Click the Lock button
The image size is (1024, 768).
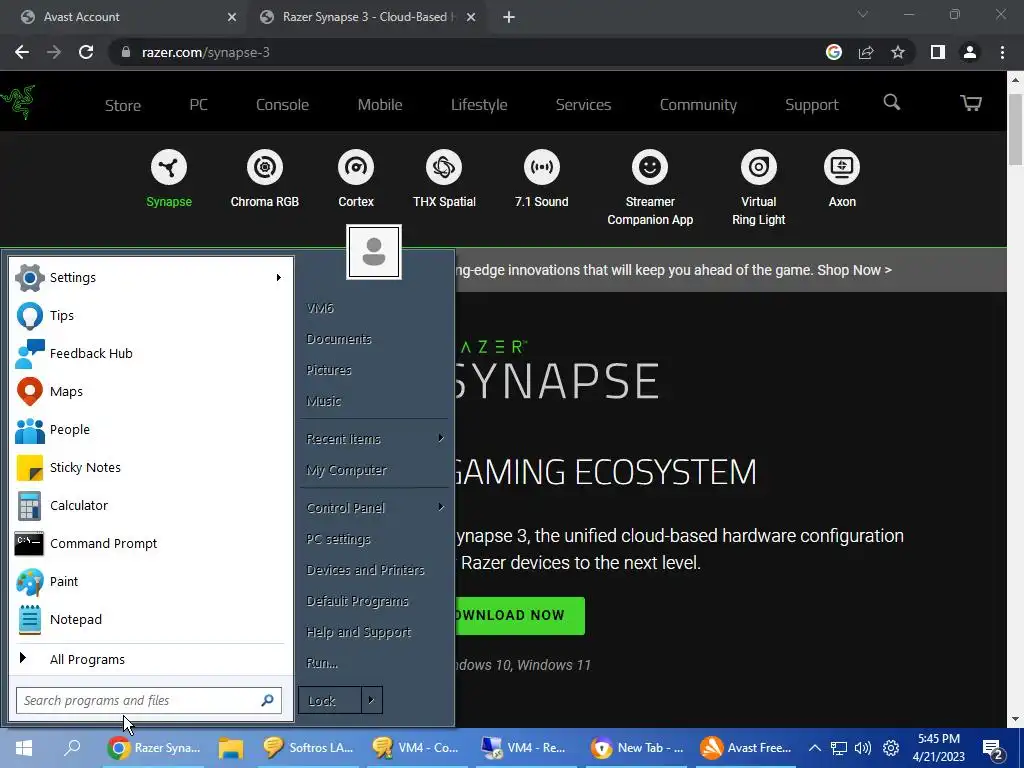(x=330, y=700)
